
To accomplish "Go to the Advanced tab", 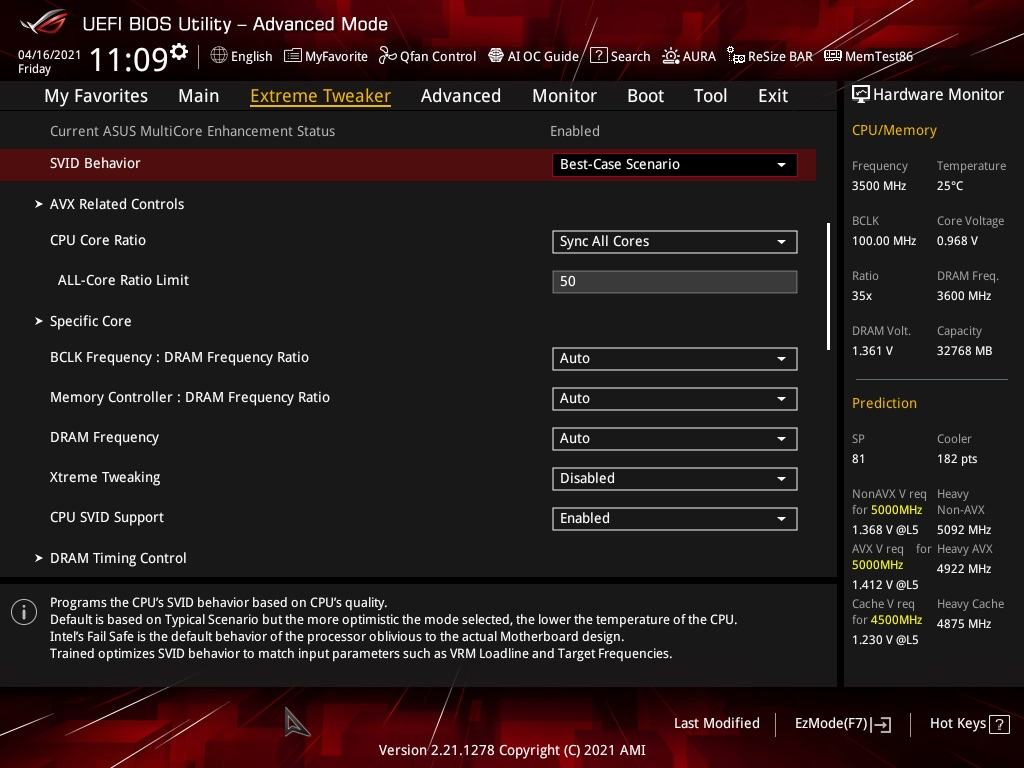I will point(461,96).
